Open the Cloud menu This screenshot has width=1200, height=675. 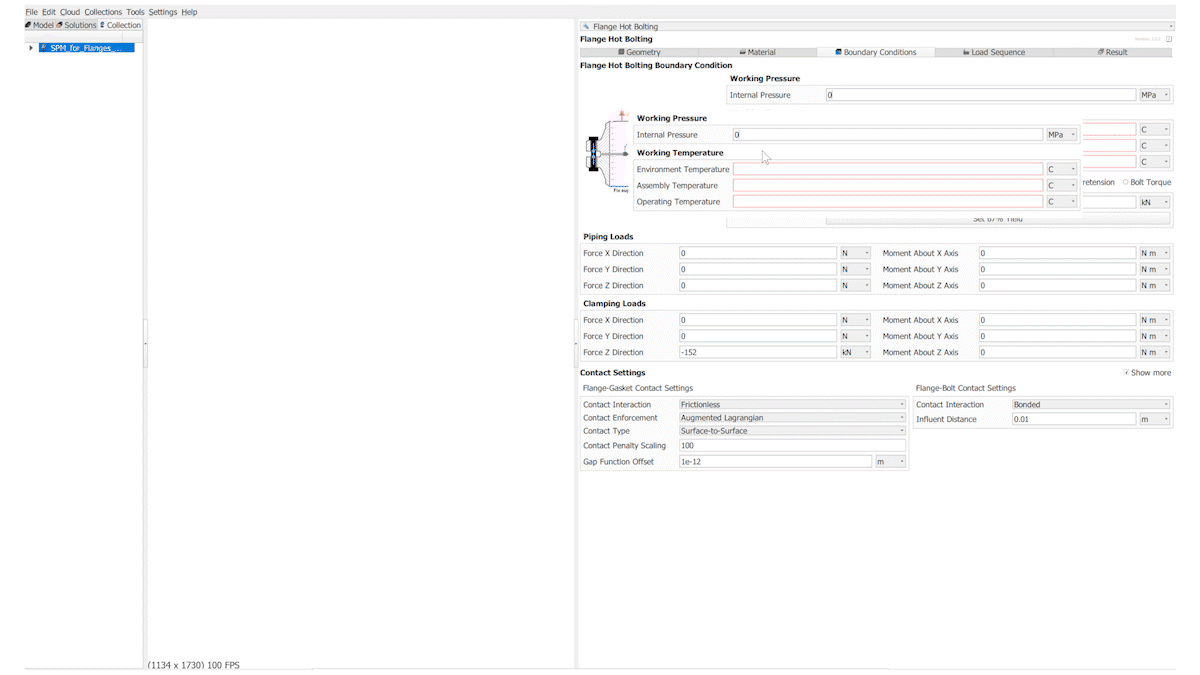pyautogui.click(x=70, y=12)
